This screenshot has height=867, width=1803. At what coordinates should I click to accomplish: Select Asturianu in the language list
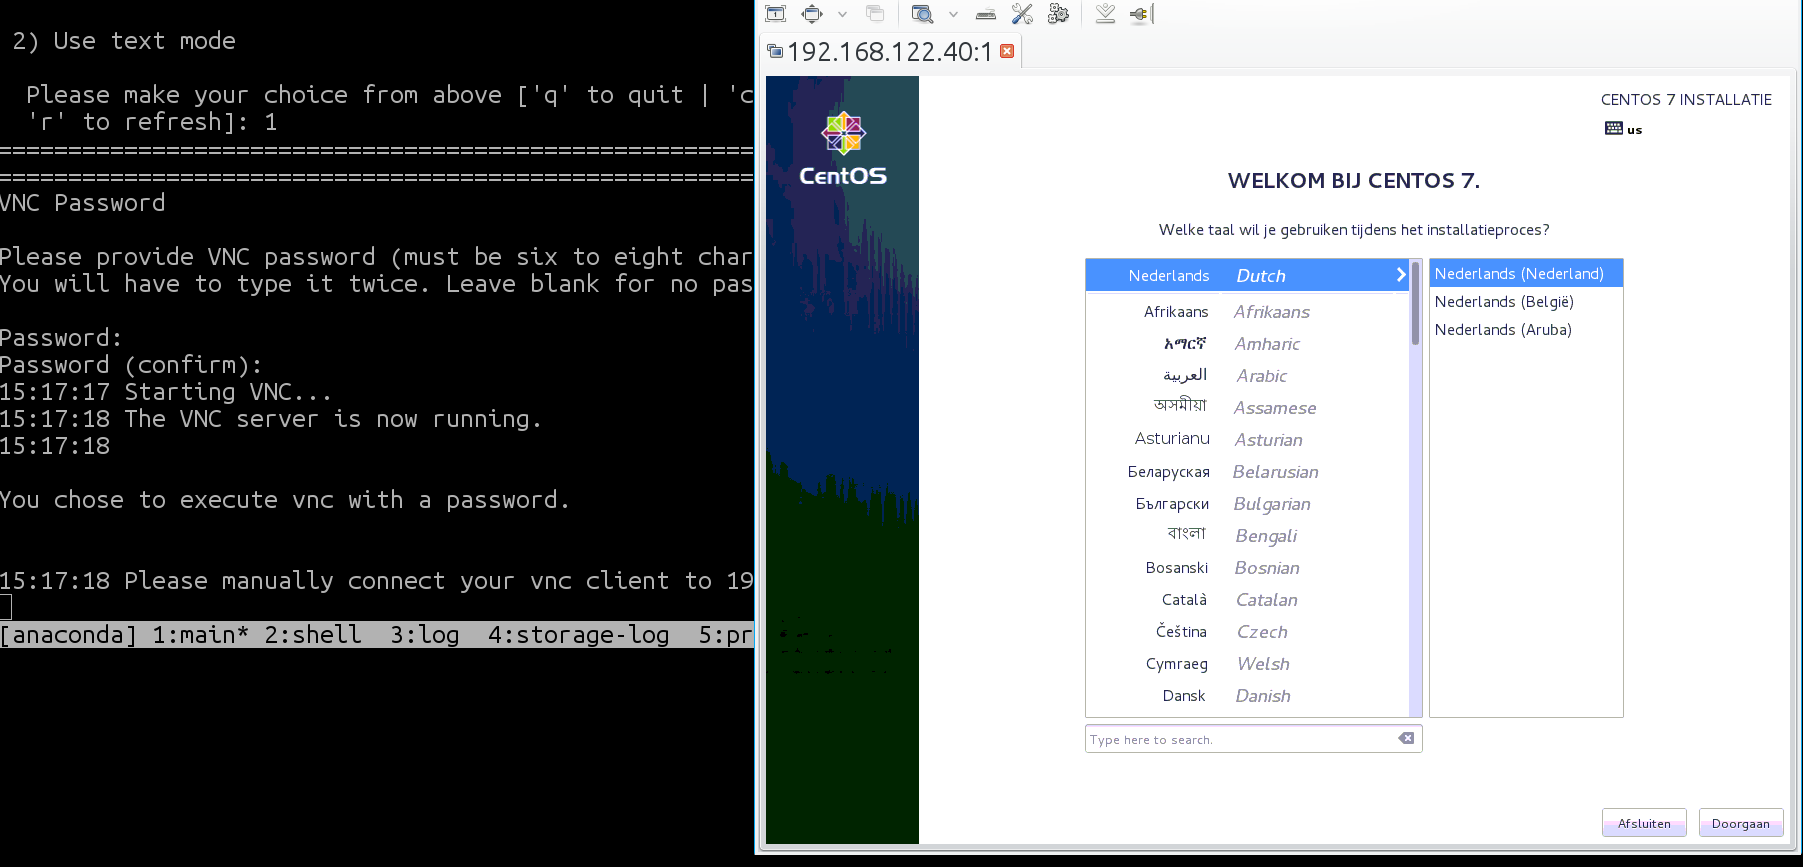coord(1247,440)
